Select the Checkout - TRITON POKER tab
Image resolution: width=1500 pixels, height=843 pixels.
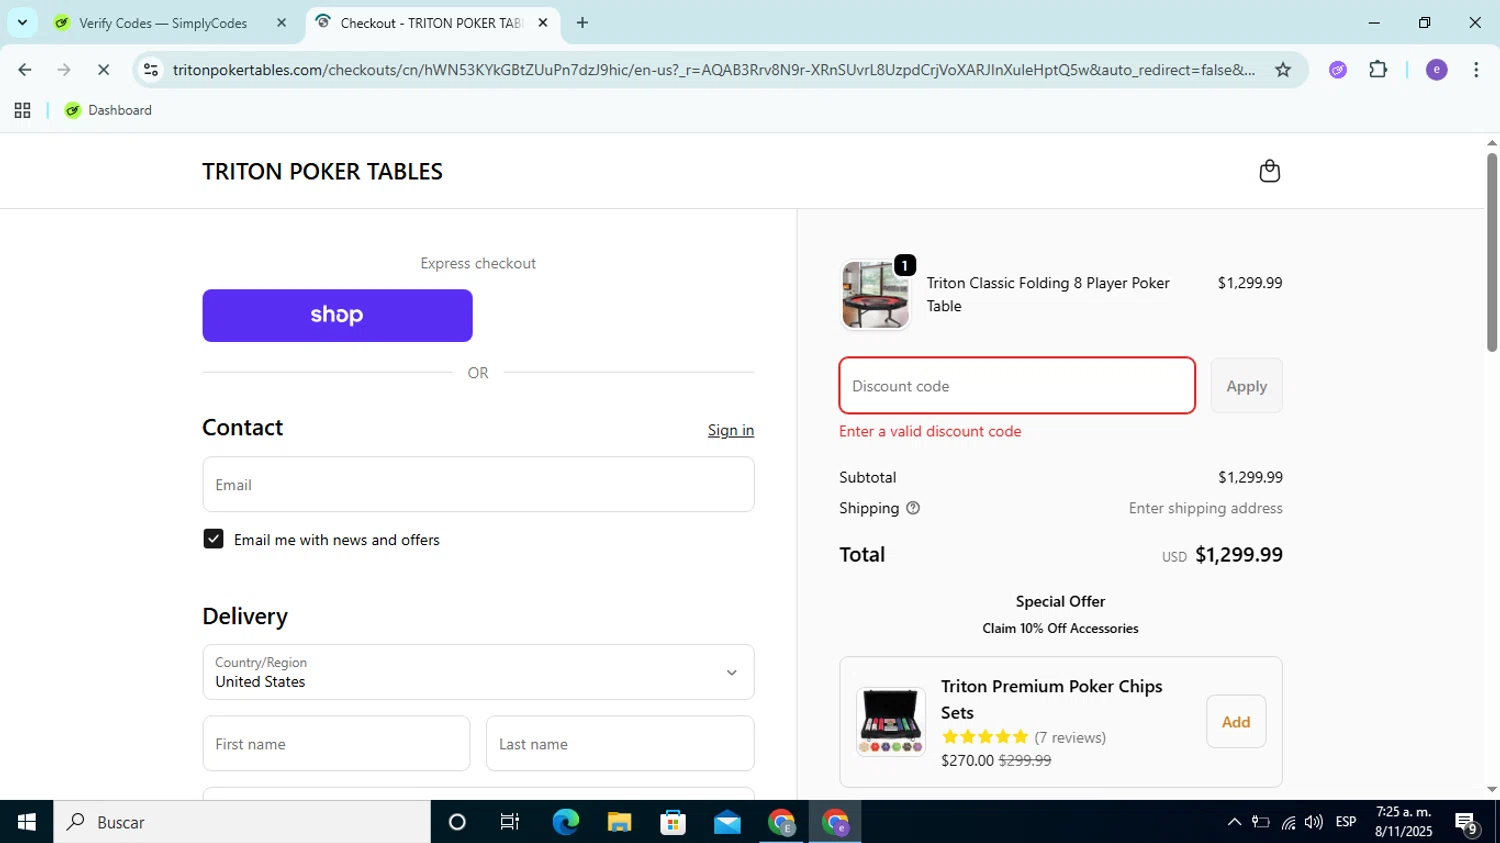431,23
